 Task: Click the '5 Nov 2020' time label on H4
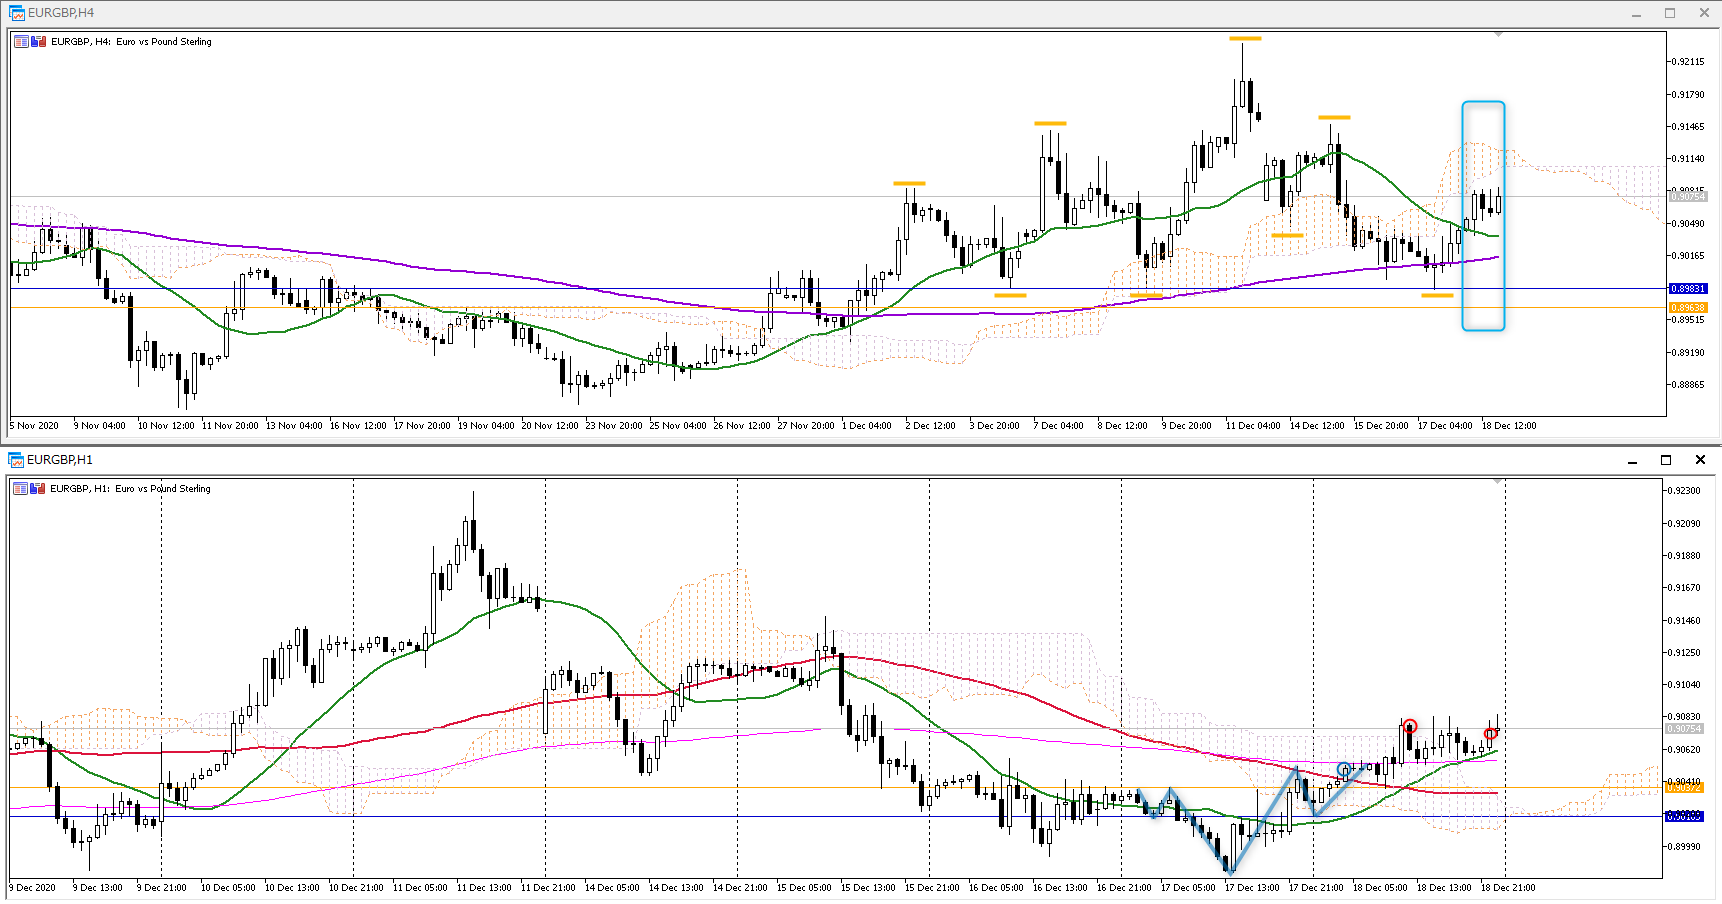[x=34, y=426]
